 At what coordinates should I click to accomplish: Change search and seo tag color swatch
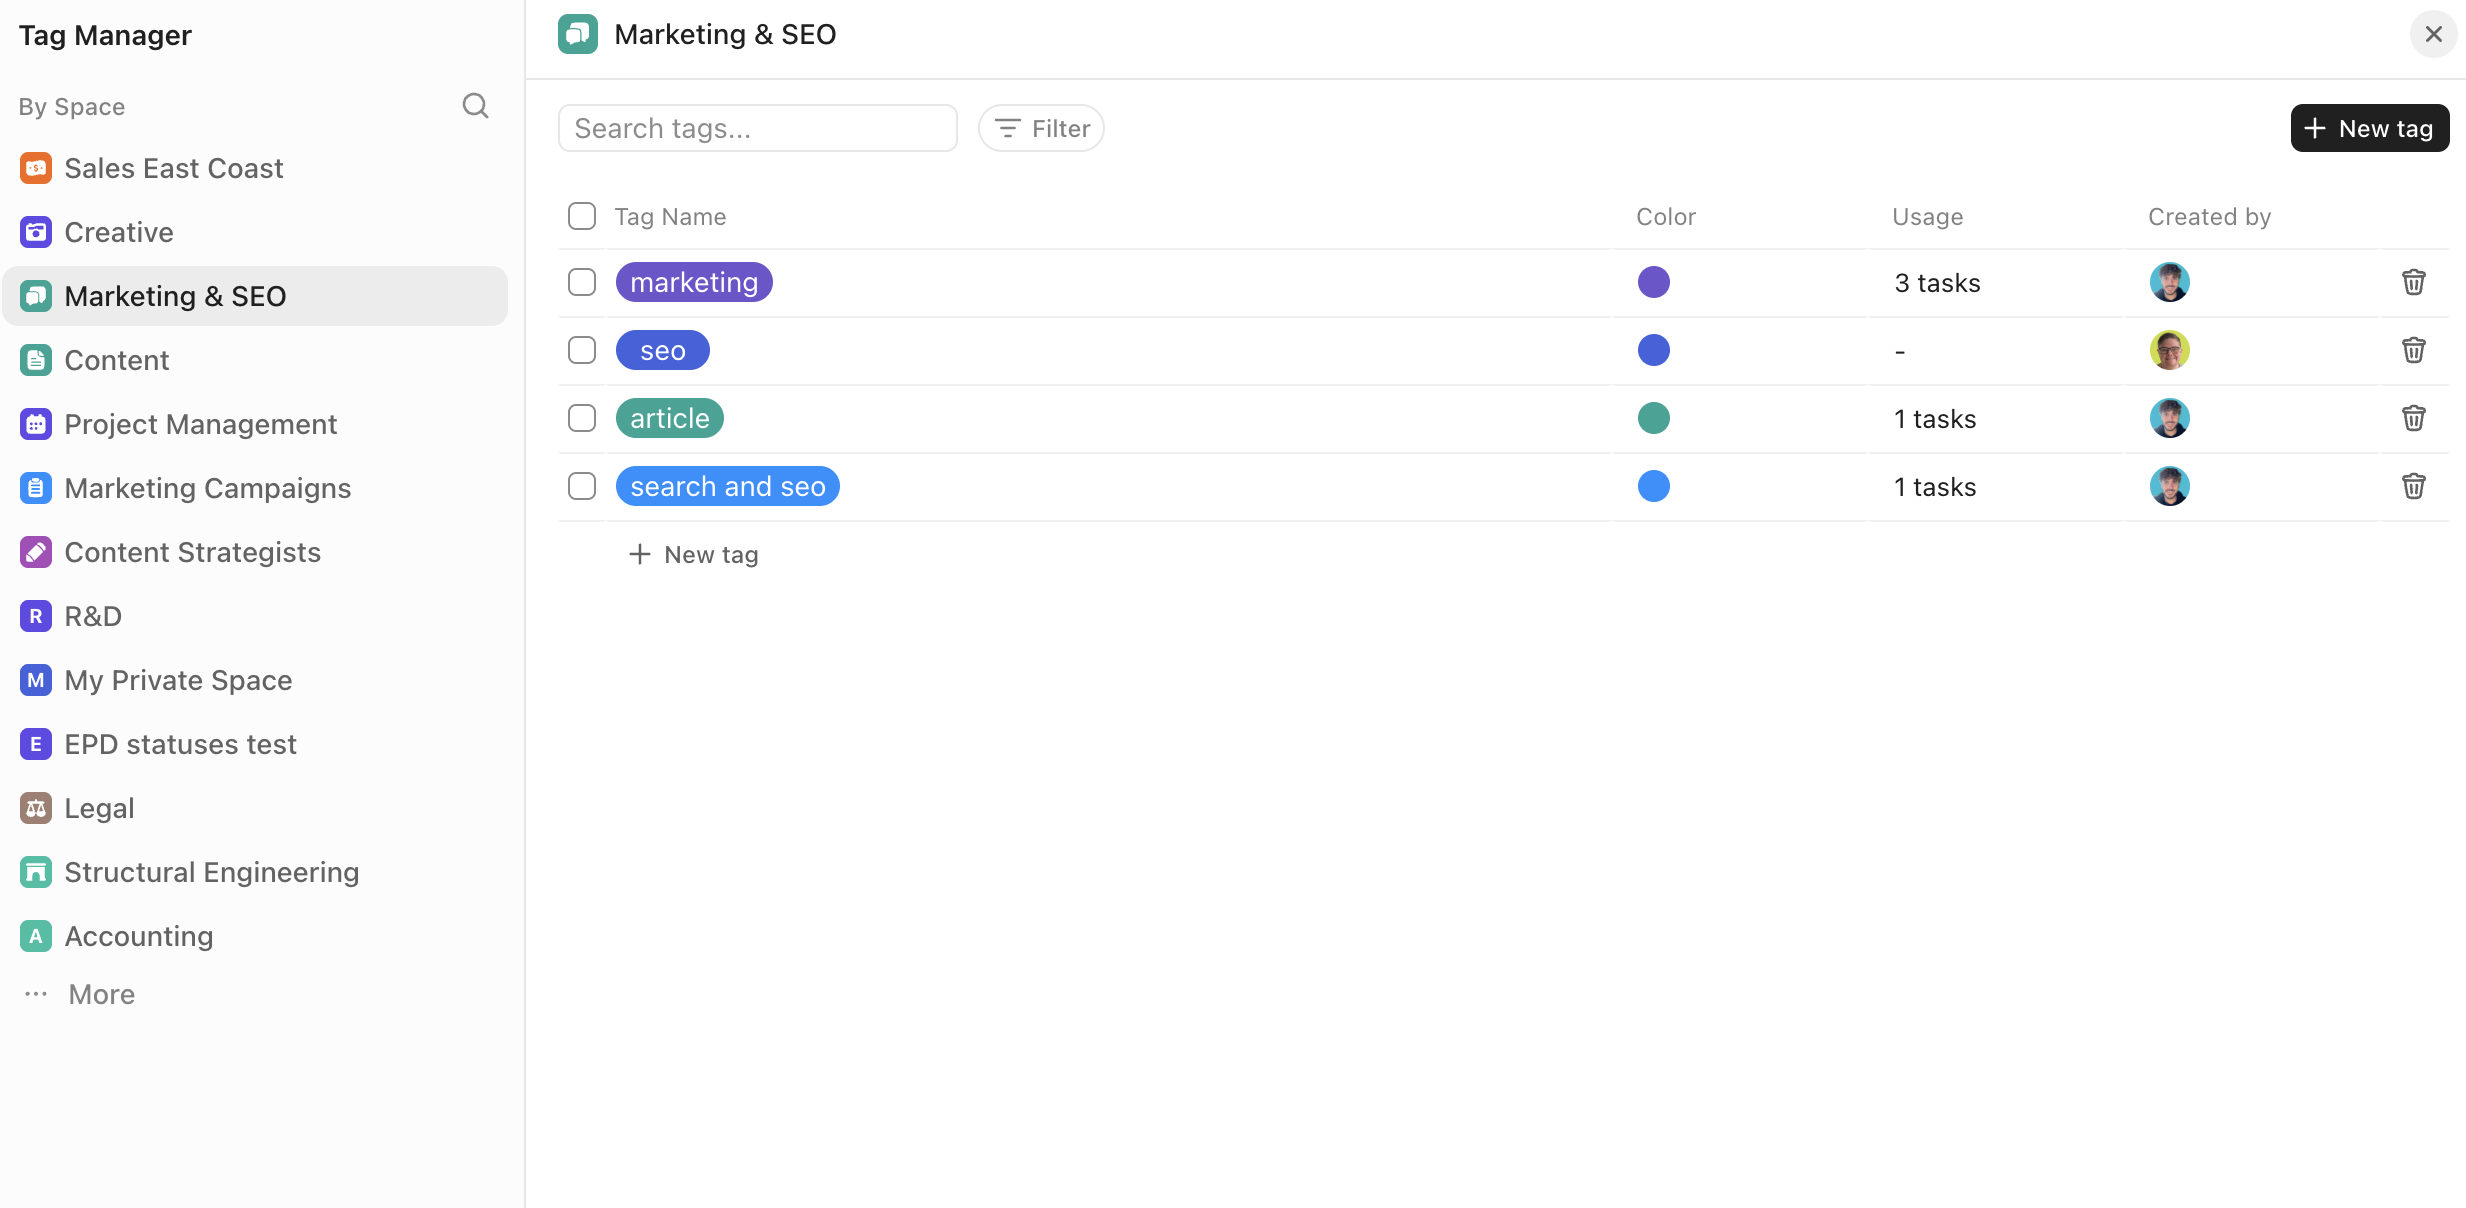[x=1654, y=486]
